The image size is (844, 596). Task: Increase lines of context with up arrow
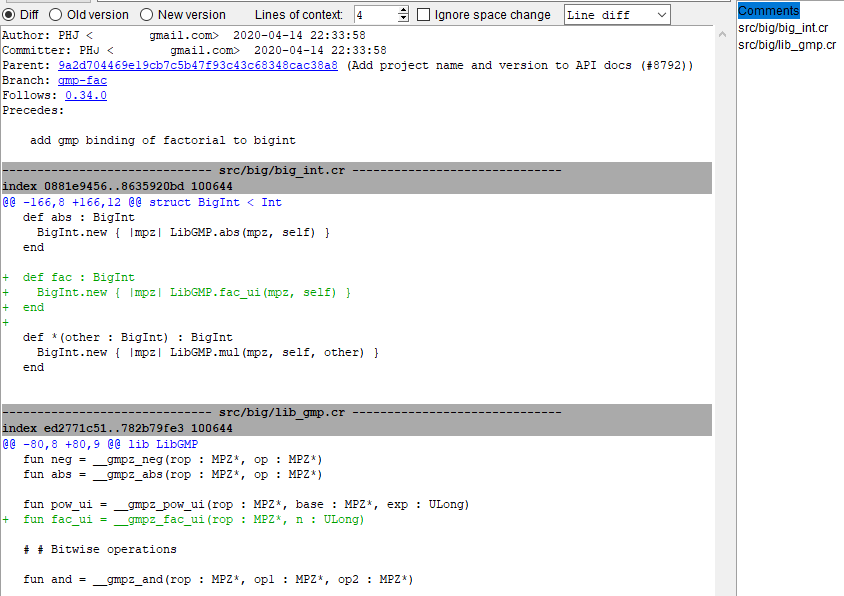[x=403, y=10]
